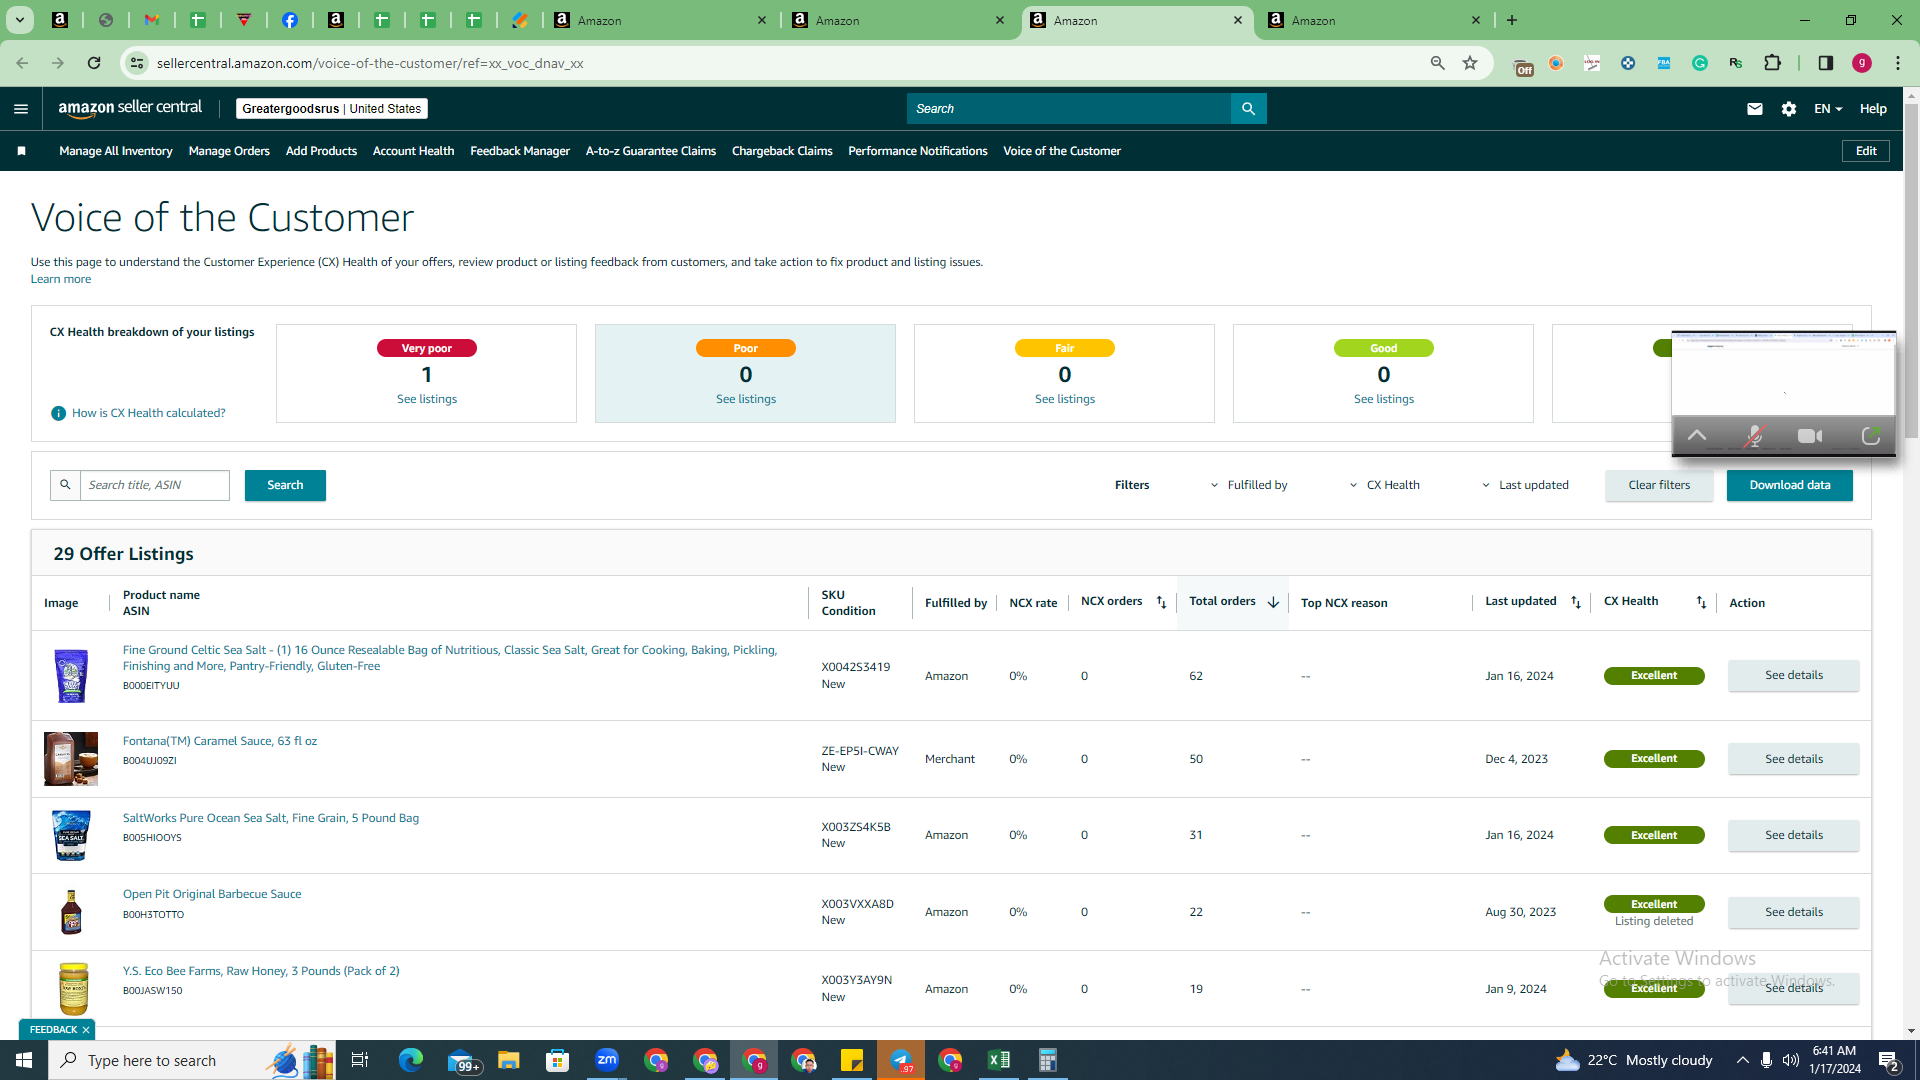Open the Chrome three-dot menu
Image resolution: width=1920 pixels, height=1080 pixels.
tap(1898, 63)
